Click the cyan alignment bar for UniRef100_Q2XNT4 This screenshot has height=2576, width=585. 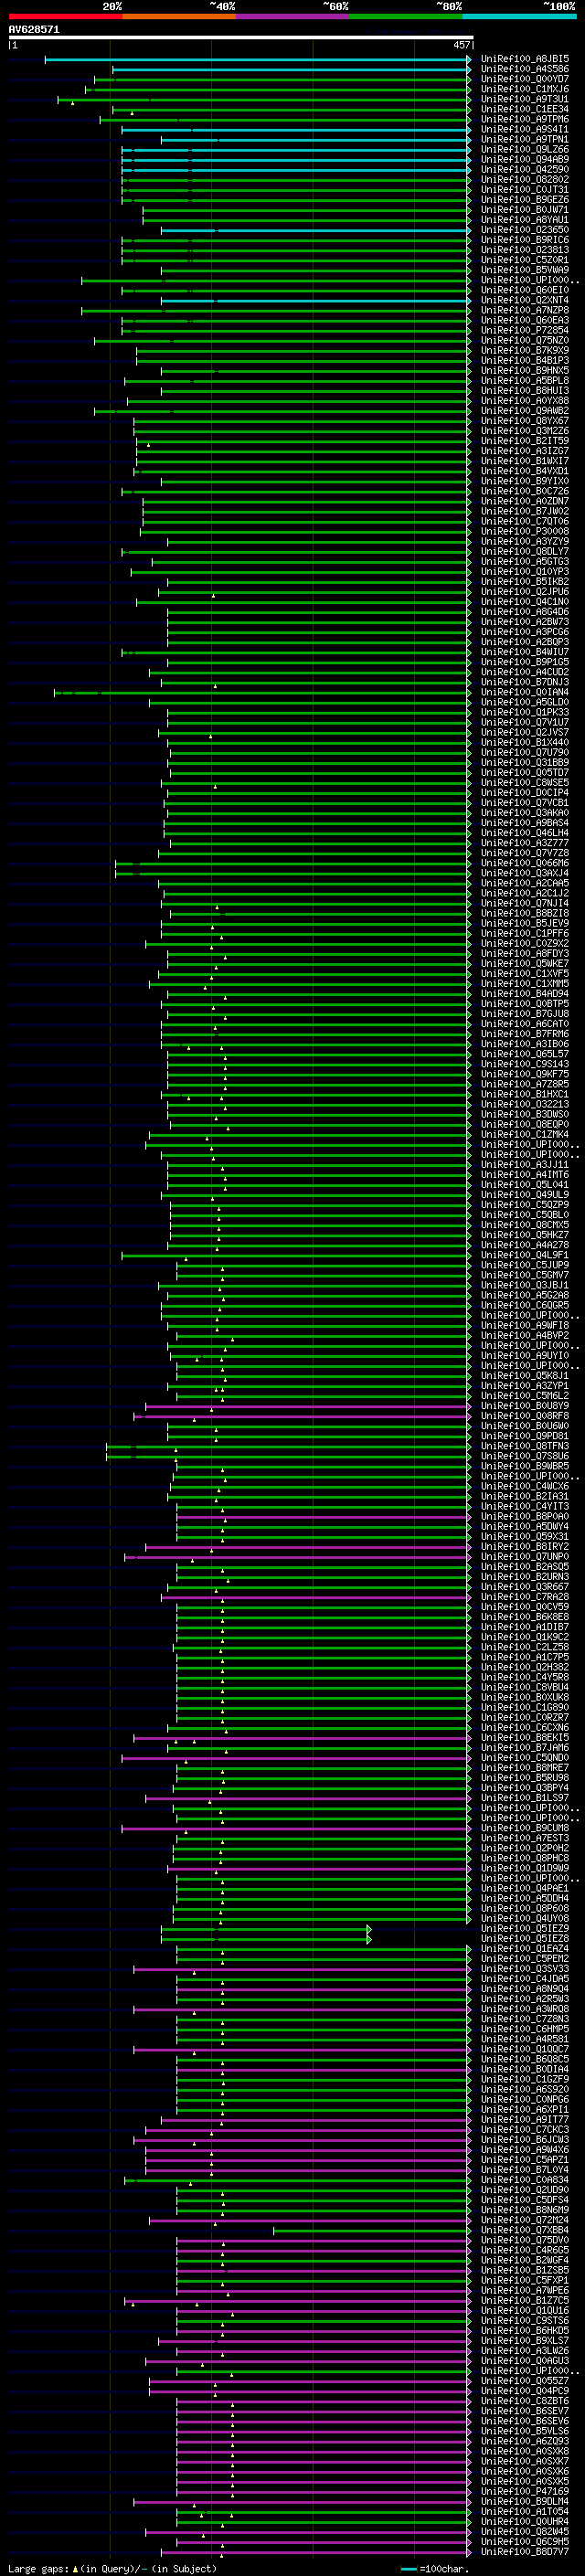pos(315,301)
